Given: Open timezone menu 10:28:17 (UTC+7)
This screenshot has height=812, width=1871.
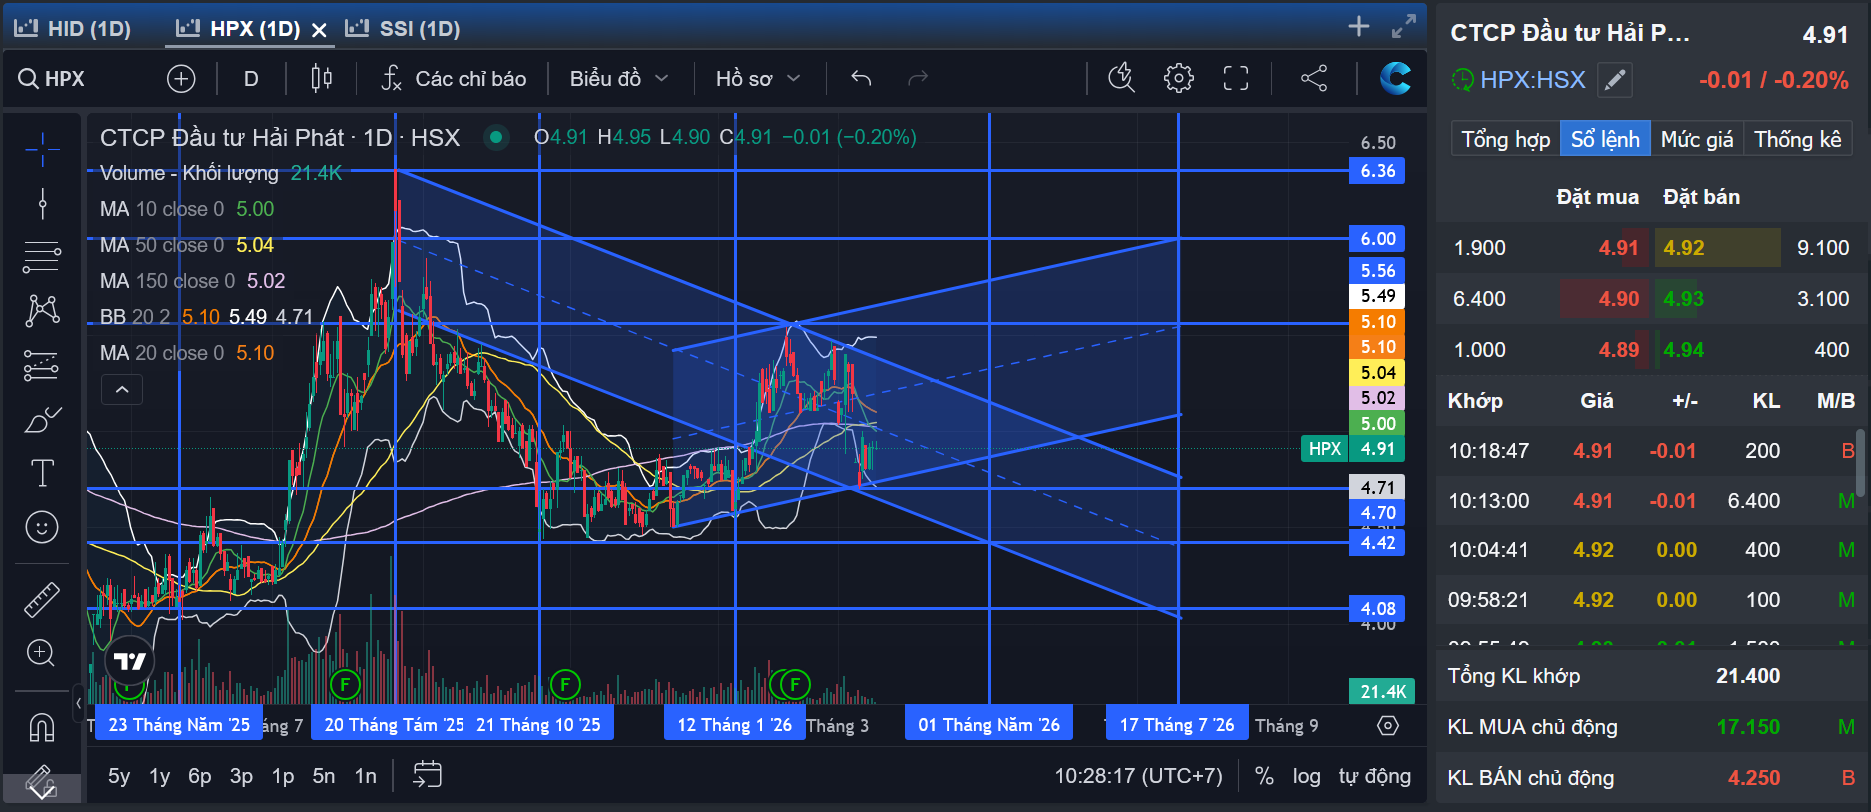Looking at the screenshot, I should click(x=1138, y=776).
